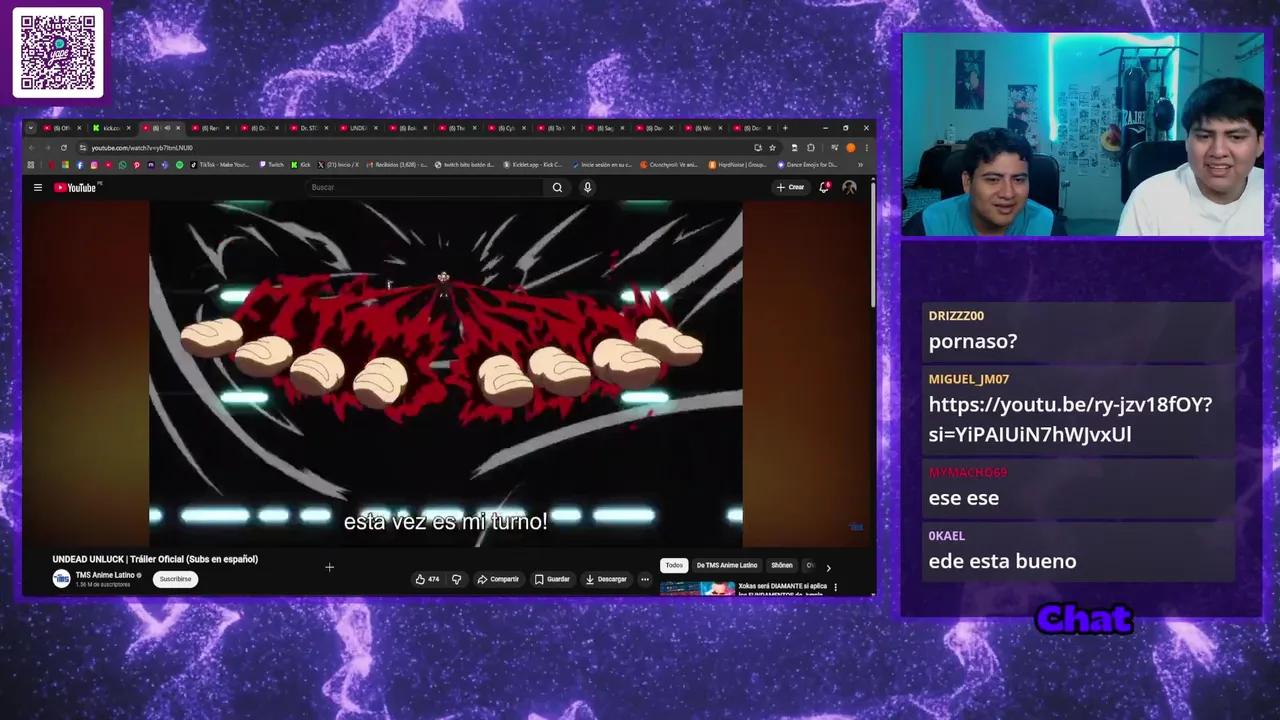
Task: Open the Recibidos Gmail bookmark
Action: click(x=397, y=165)
